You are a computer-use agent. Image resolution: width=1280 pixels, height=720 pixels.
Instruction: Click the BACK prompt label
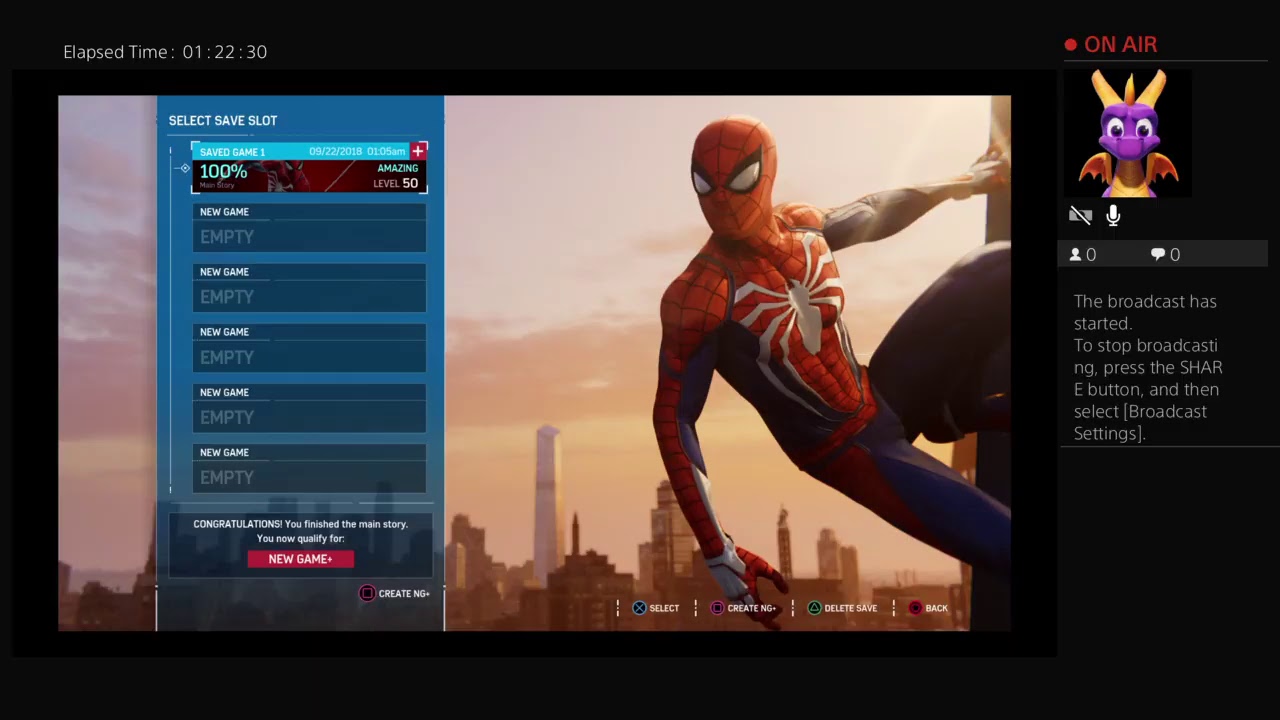coord(937,608)
